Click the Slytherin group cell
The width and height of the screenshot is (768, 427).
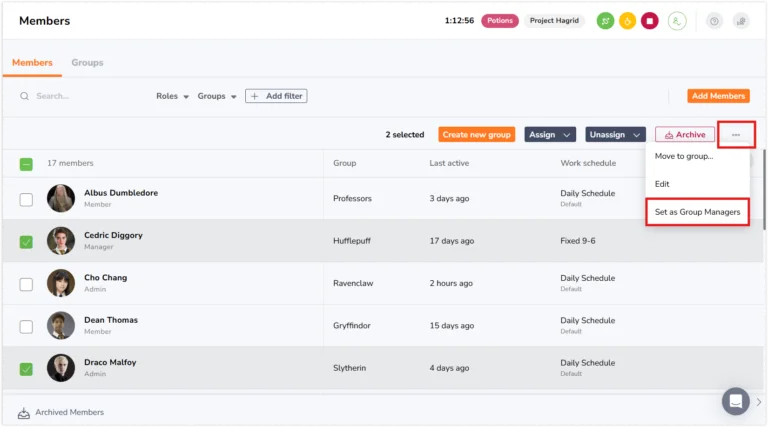pos(349,368)
